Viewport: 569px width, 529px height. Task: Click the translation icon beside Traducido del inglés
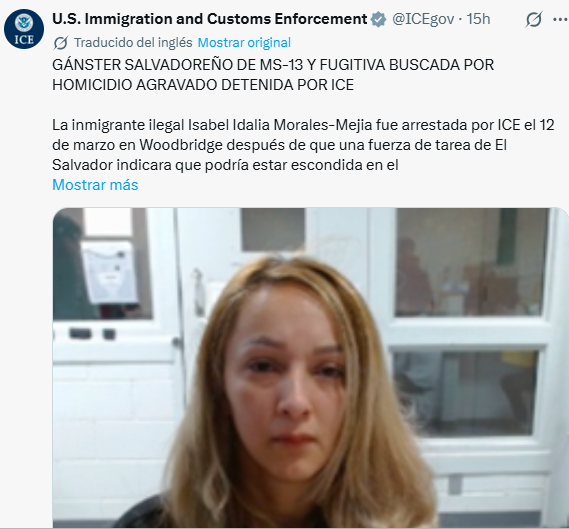[60, 43]
